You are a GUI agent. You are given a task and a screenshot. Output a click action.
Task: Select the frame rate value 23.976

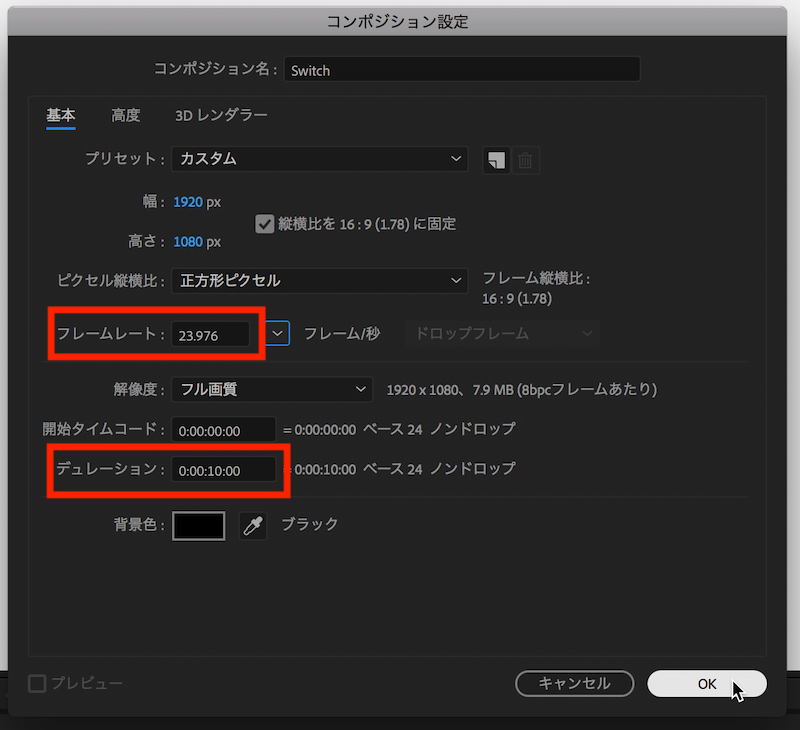(x=210, y=334)
